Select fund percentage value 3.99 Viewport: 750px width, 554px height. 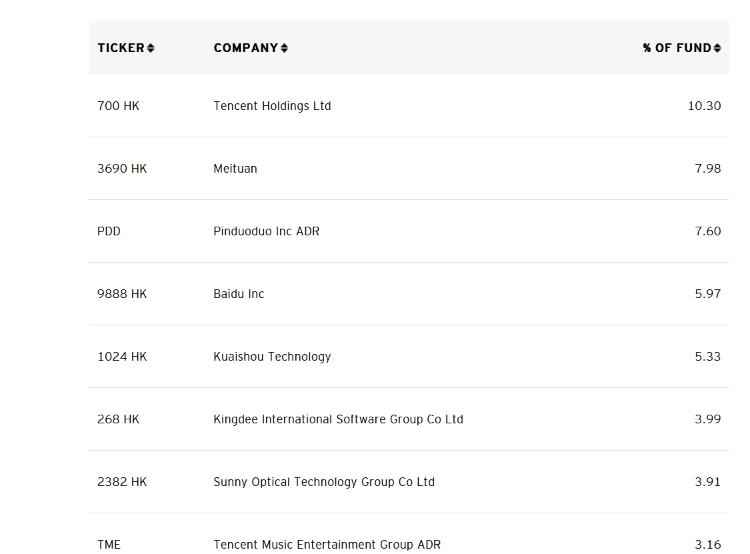(x=707, y=419)
